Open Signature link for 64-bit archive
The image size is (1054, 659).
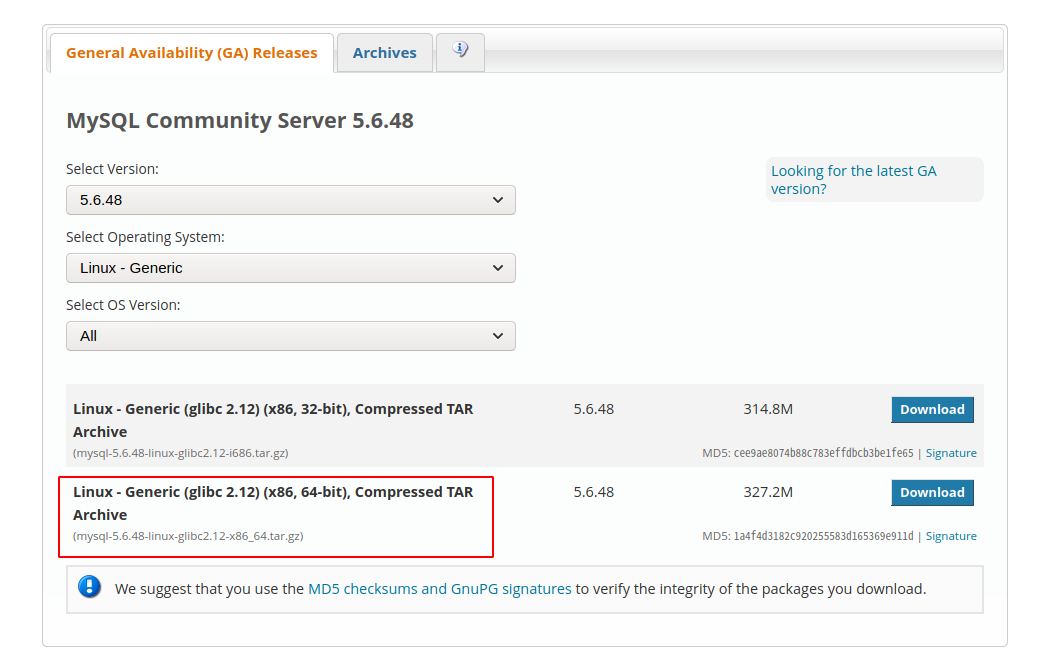(x=951, y=536)
